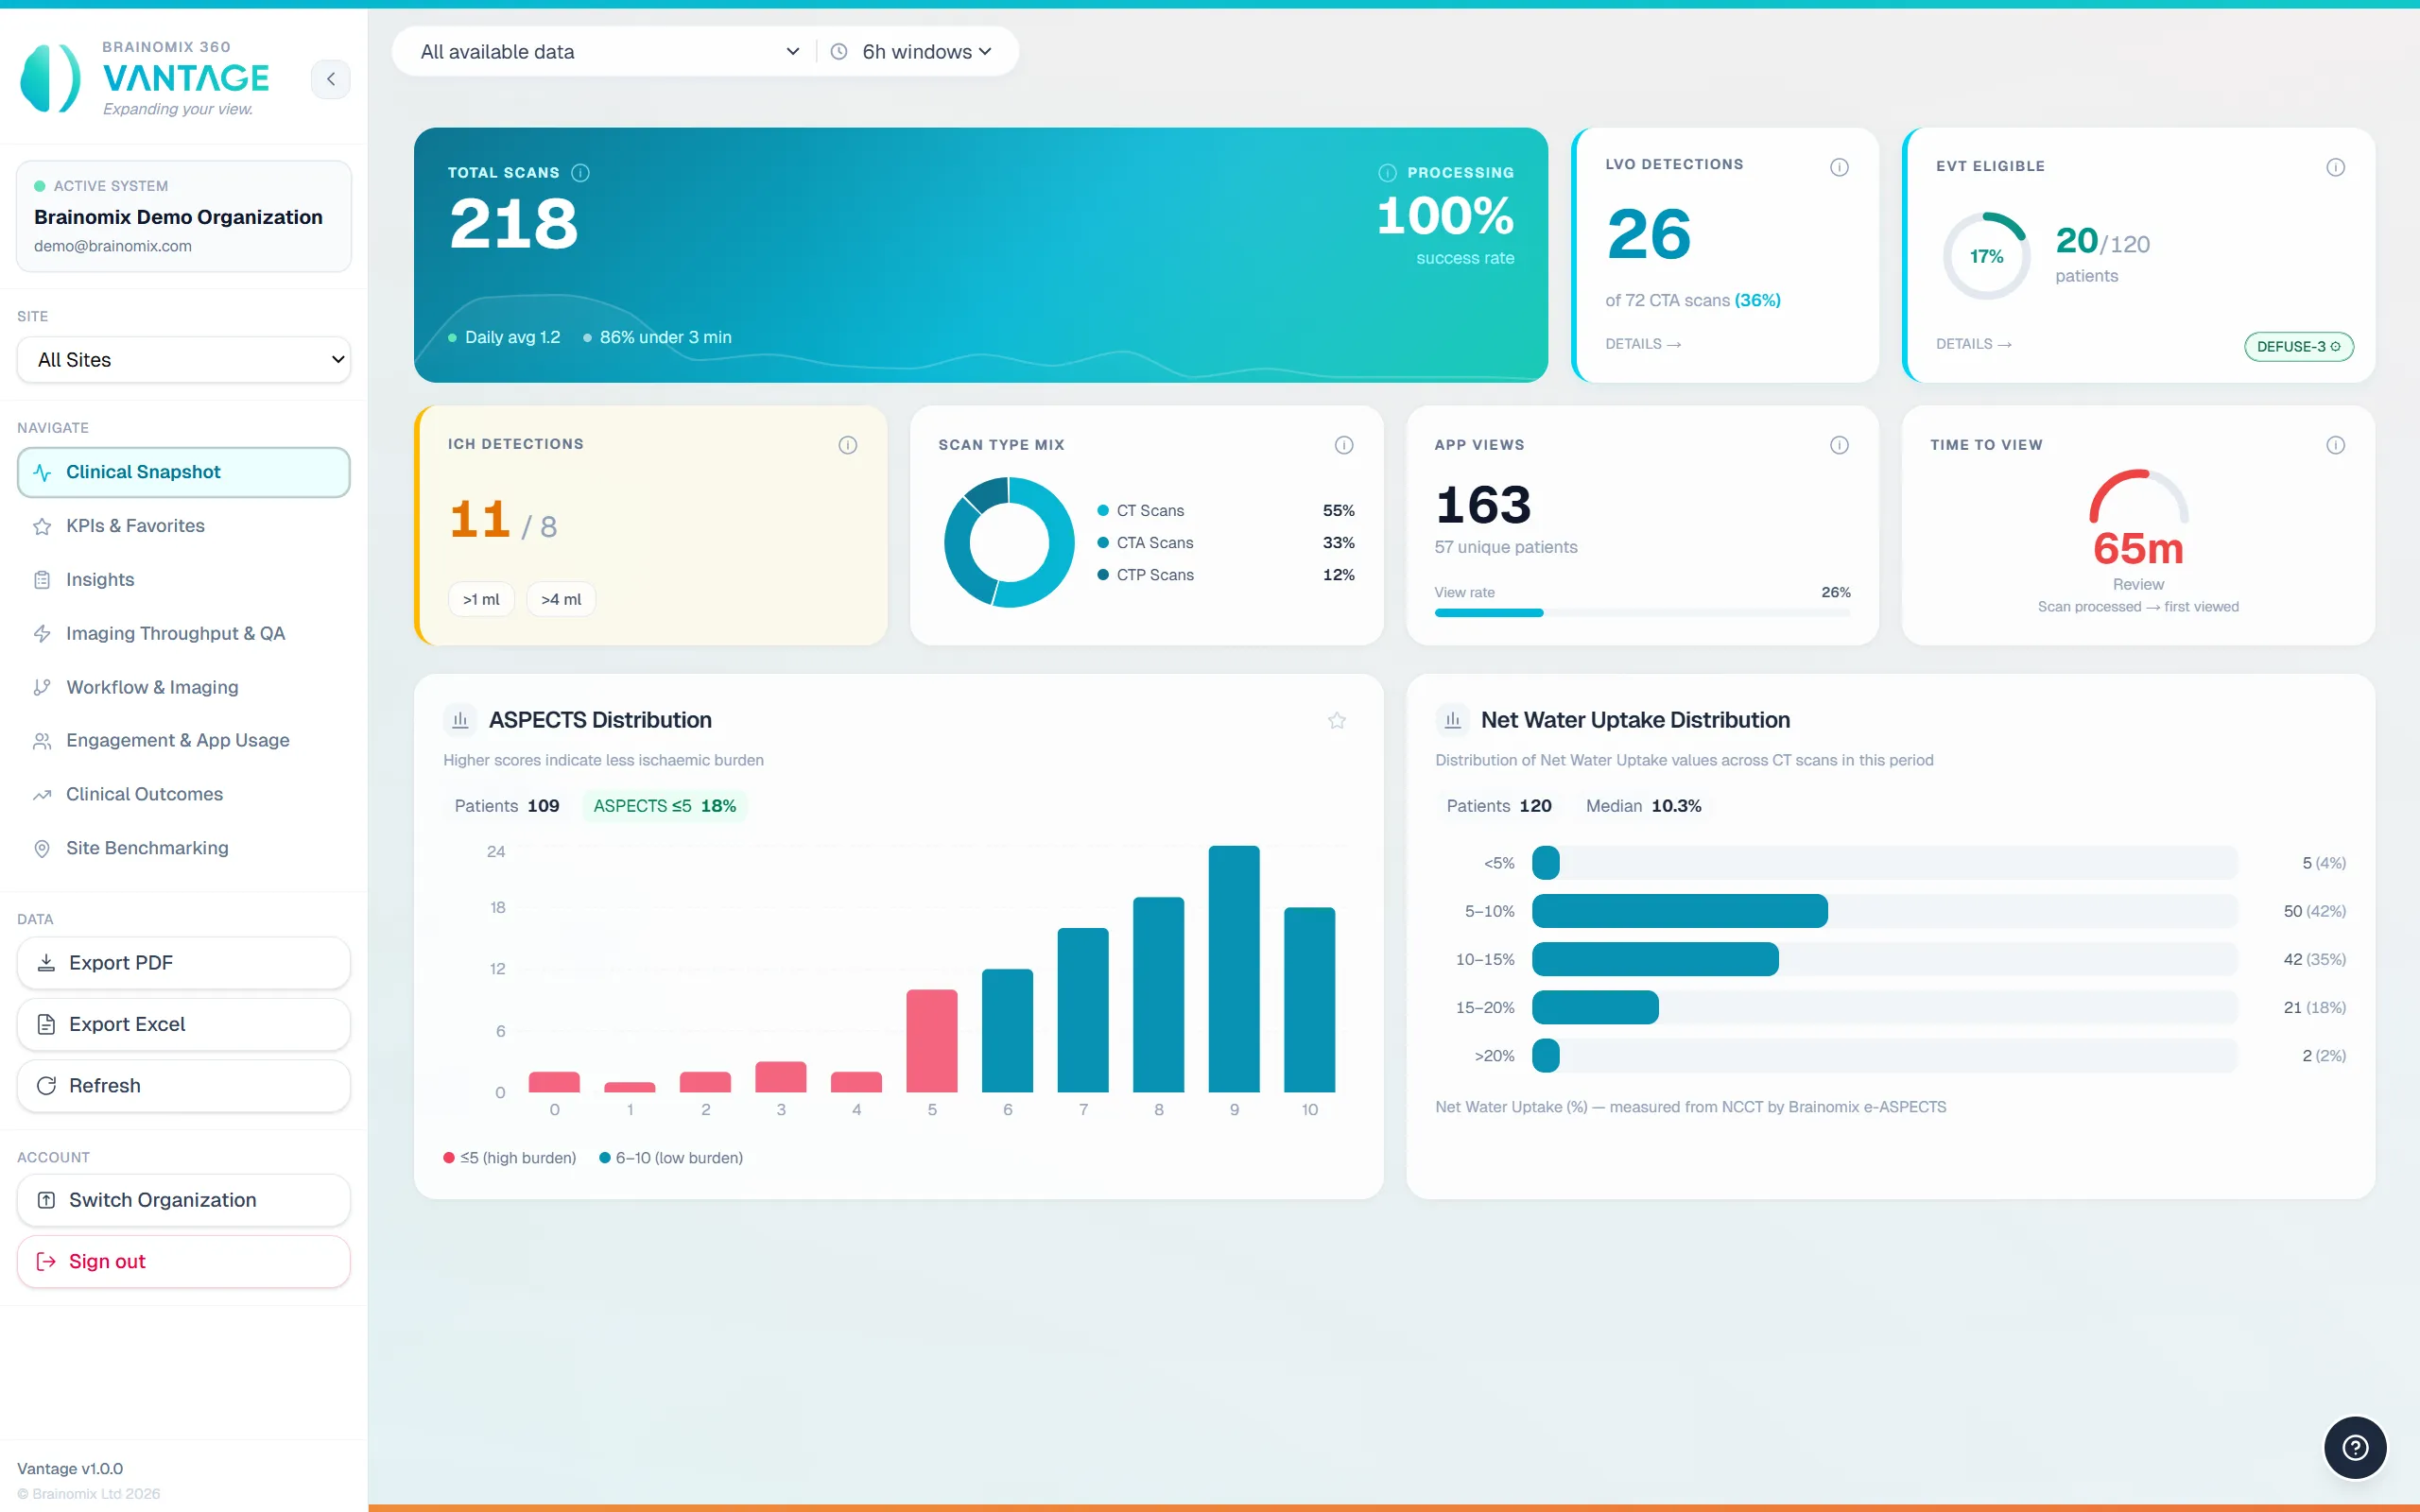Click the Export Excel button
2420x1512 pixels.
(184, 1024)
